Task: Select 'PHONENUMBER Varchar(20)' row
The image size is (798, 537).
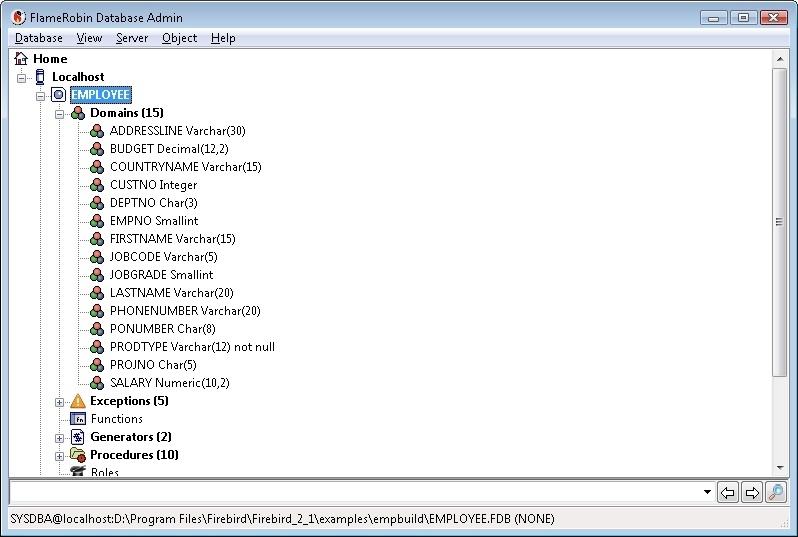Action: (x=185, y=311)
